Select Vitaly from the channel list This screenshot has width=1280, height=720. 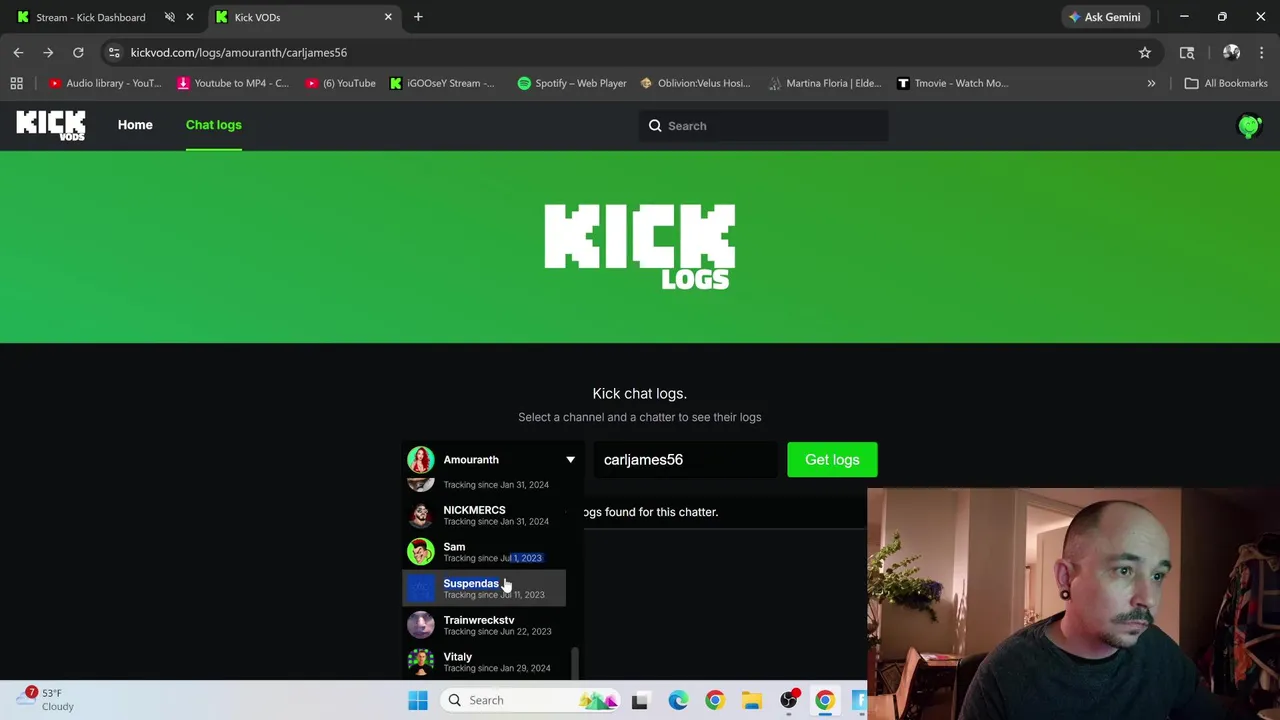click(x=484, y=662)
